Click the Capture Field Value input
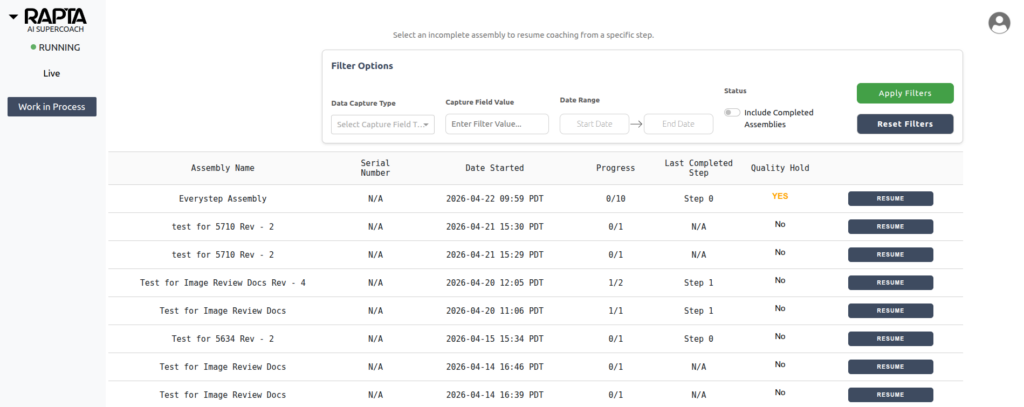Image resolution: width=1024 pixels, height=407 pixels. [497, 124]
